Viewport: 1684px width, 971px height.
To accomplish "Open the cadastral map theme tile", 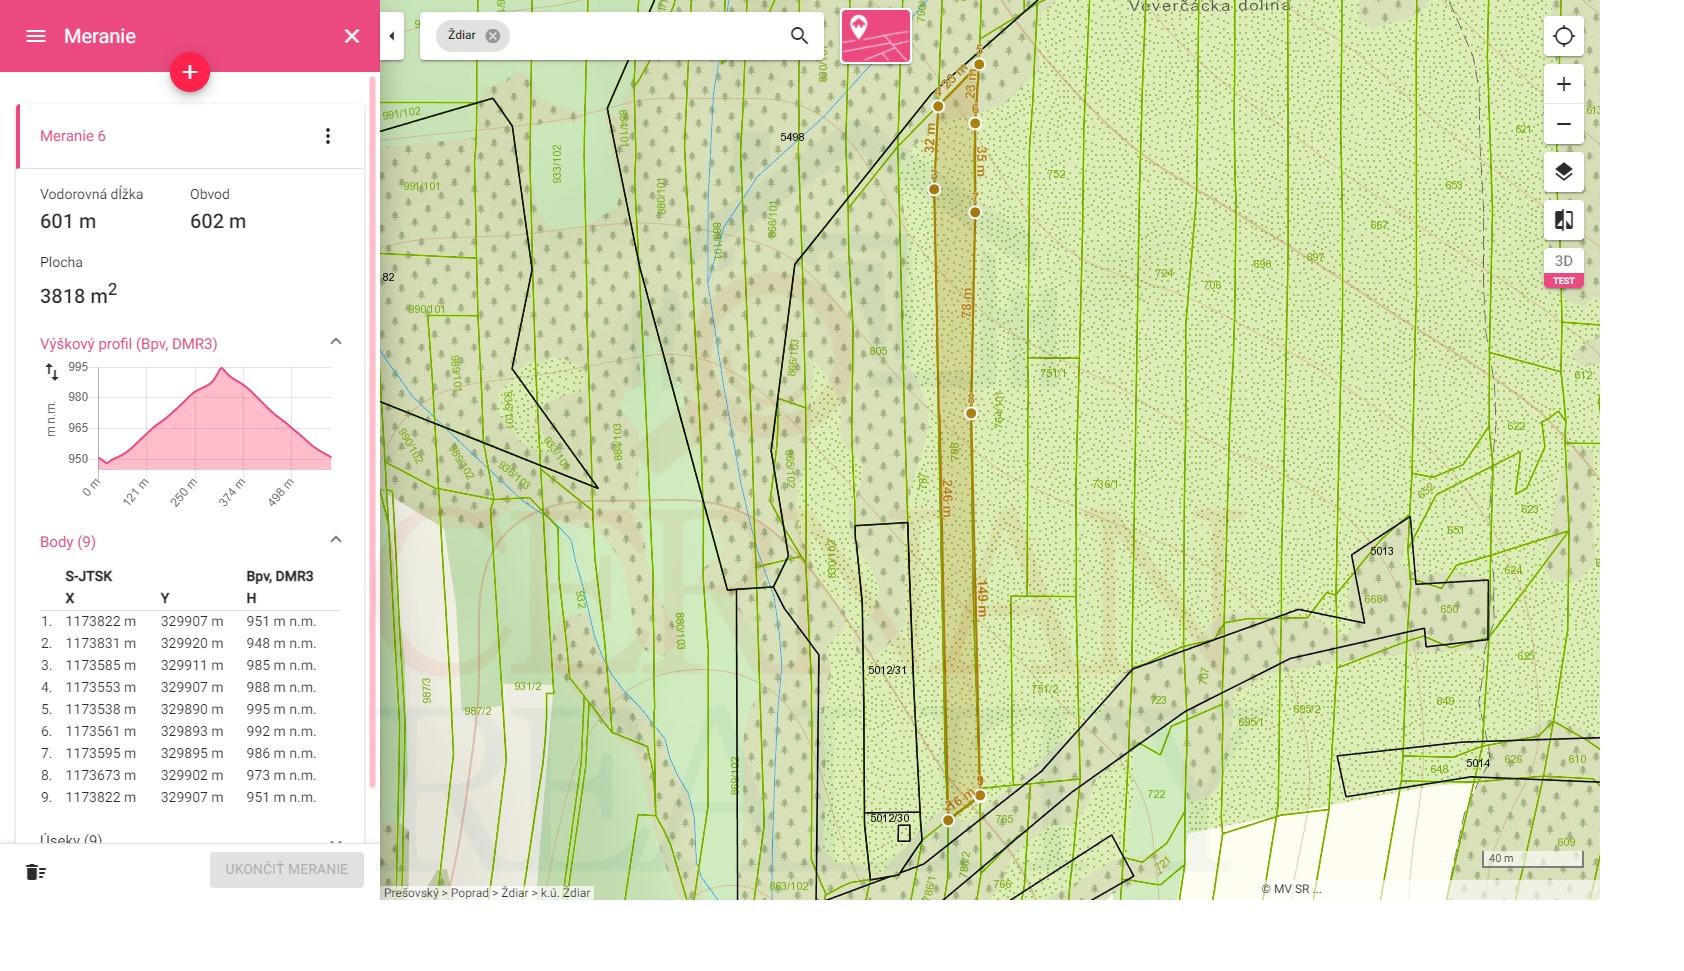I will 876,36.
